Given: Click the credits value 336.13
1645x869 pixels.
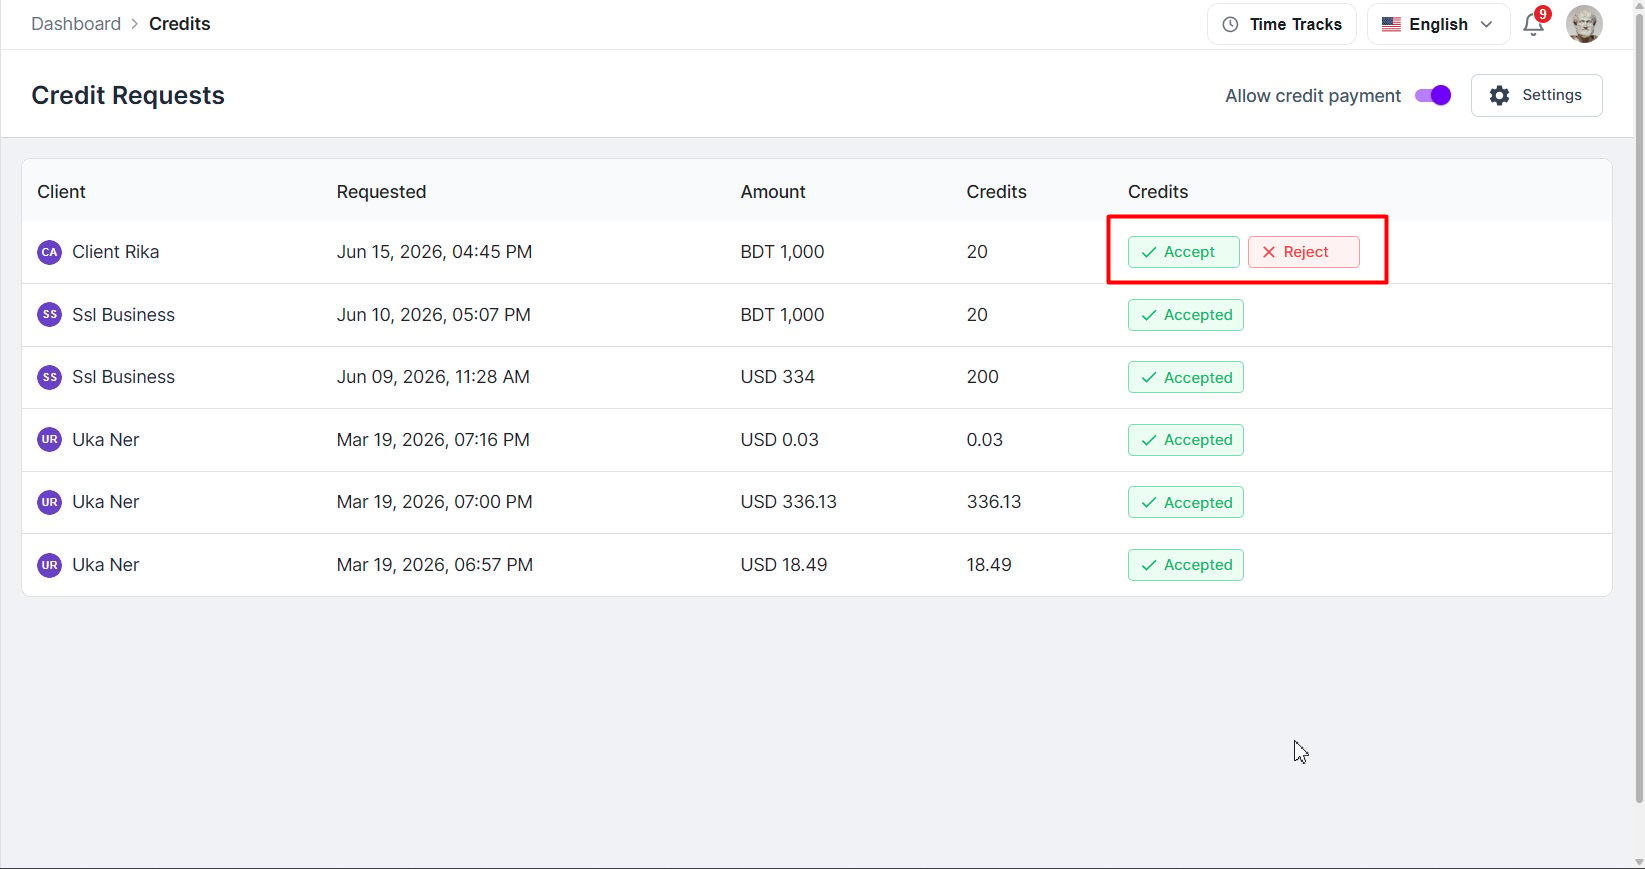Looking at the screenshot, I should tap(993, 502).
